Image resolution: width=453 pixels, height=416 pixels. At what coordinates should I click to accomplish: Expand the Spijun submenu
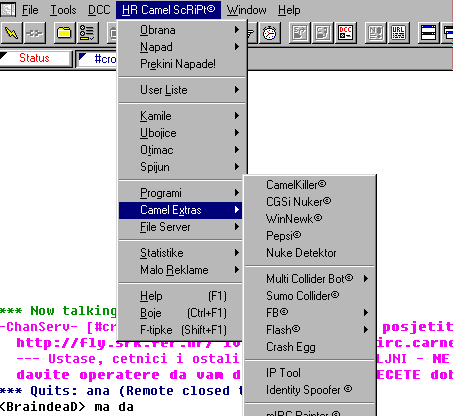182,167
